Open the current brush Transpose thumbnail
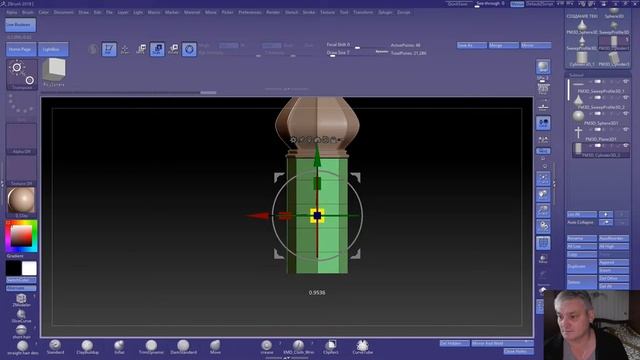Viewport: 640px width, 360px height. 22,74
